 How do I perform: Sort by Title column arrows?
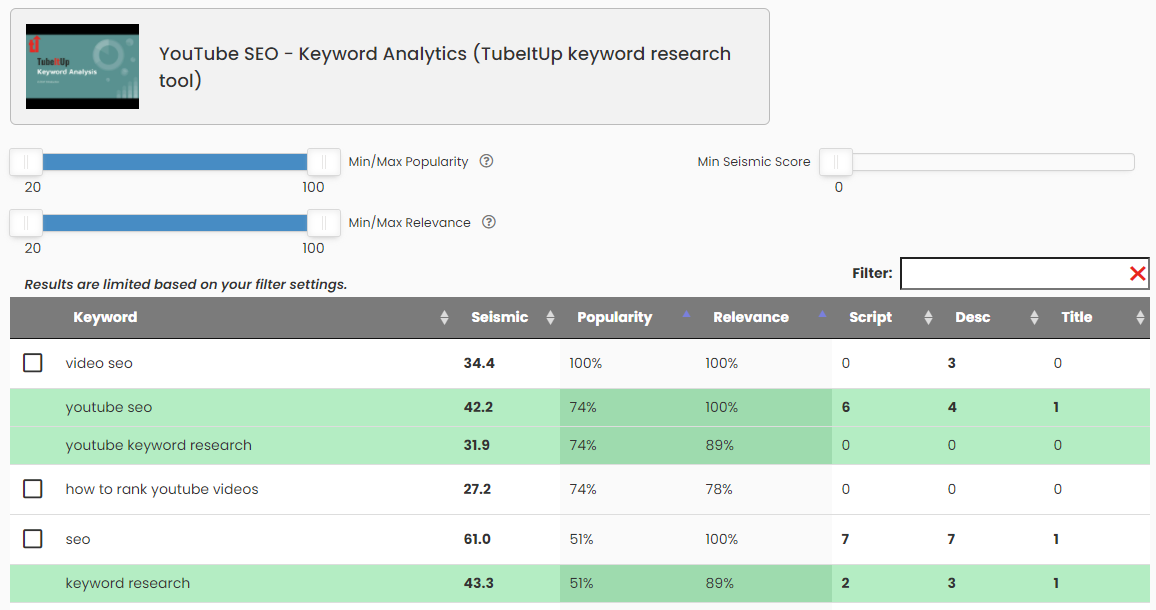[x=1140, y=317]
